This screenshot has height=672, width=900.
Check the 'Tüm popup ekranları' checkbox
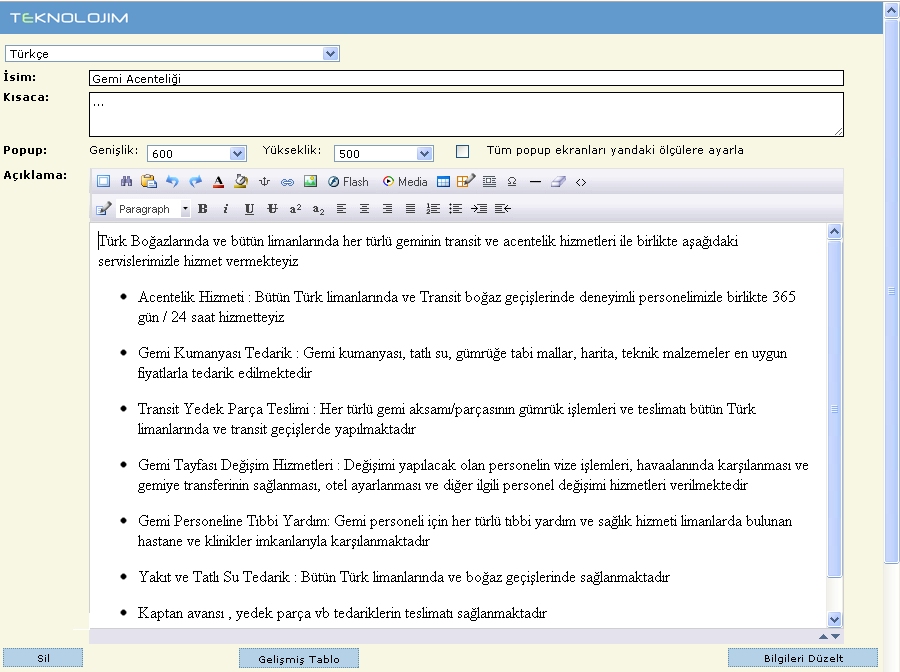click(x=462, y=152)
